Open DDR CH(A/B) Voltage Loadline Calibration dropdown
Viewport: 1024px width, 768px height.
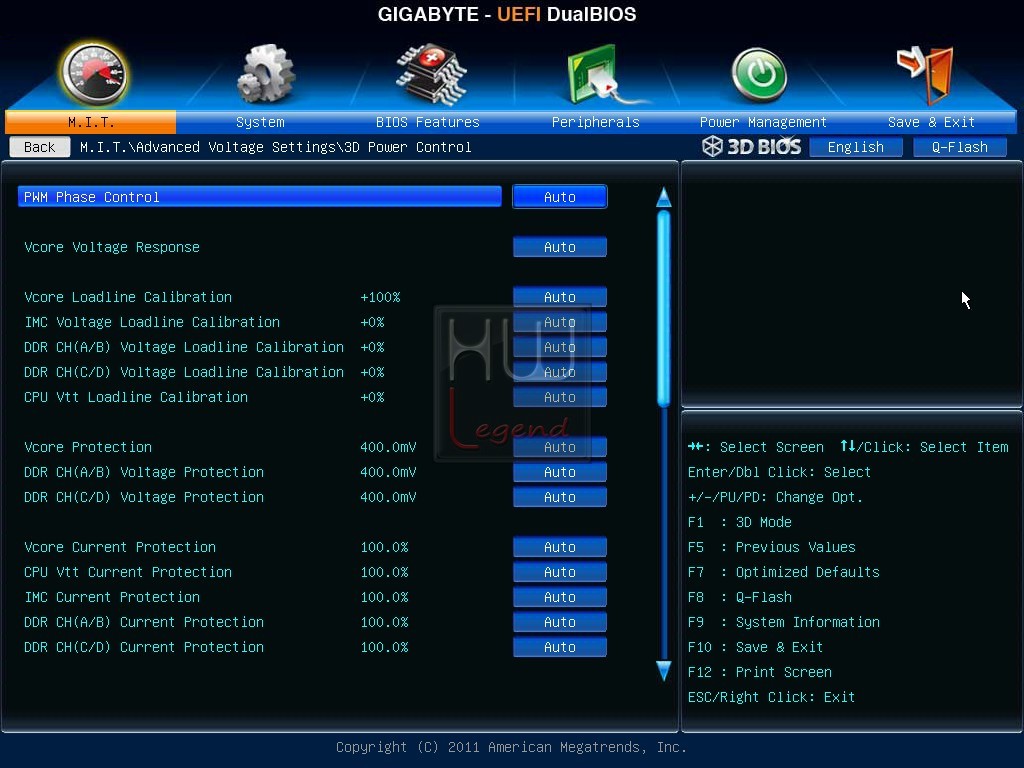tap(560, 347)
